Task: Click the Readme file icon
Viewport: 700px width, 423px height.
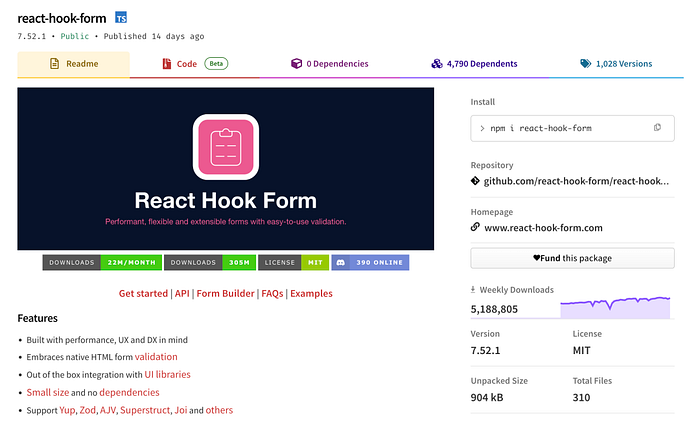Action: click(x=54, y=64)
